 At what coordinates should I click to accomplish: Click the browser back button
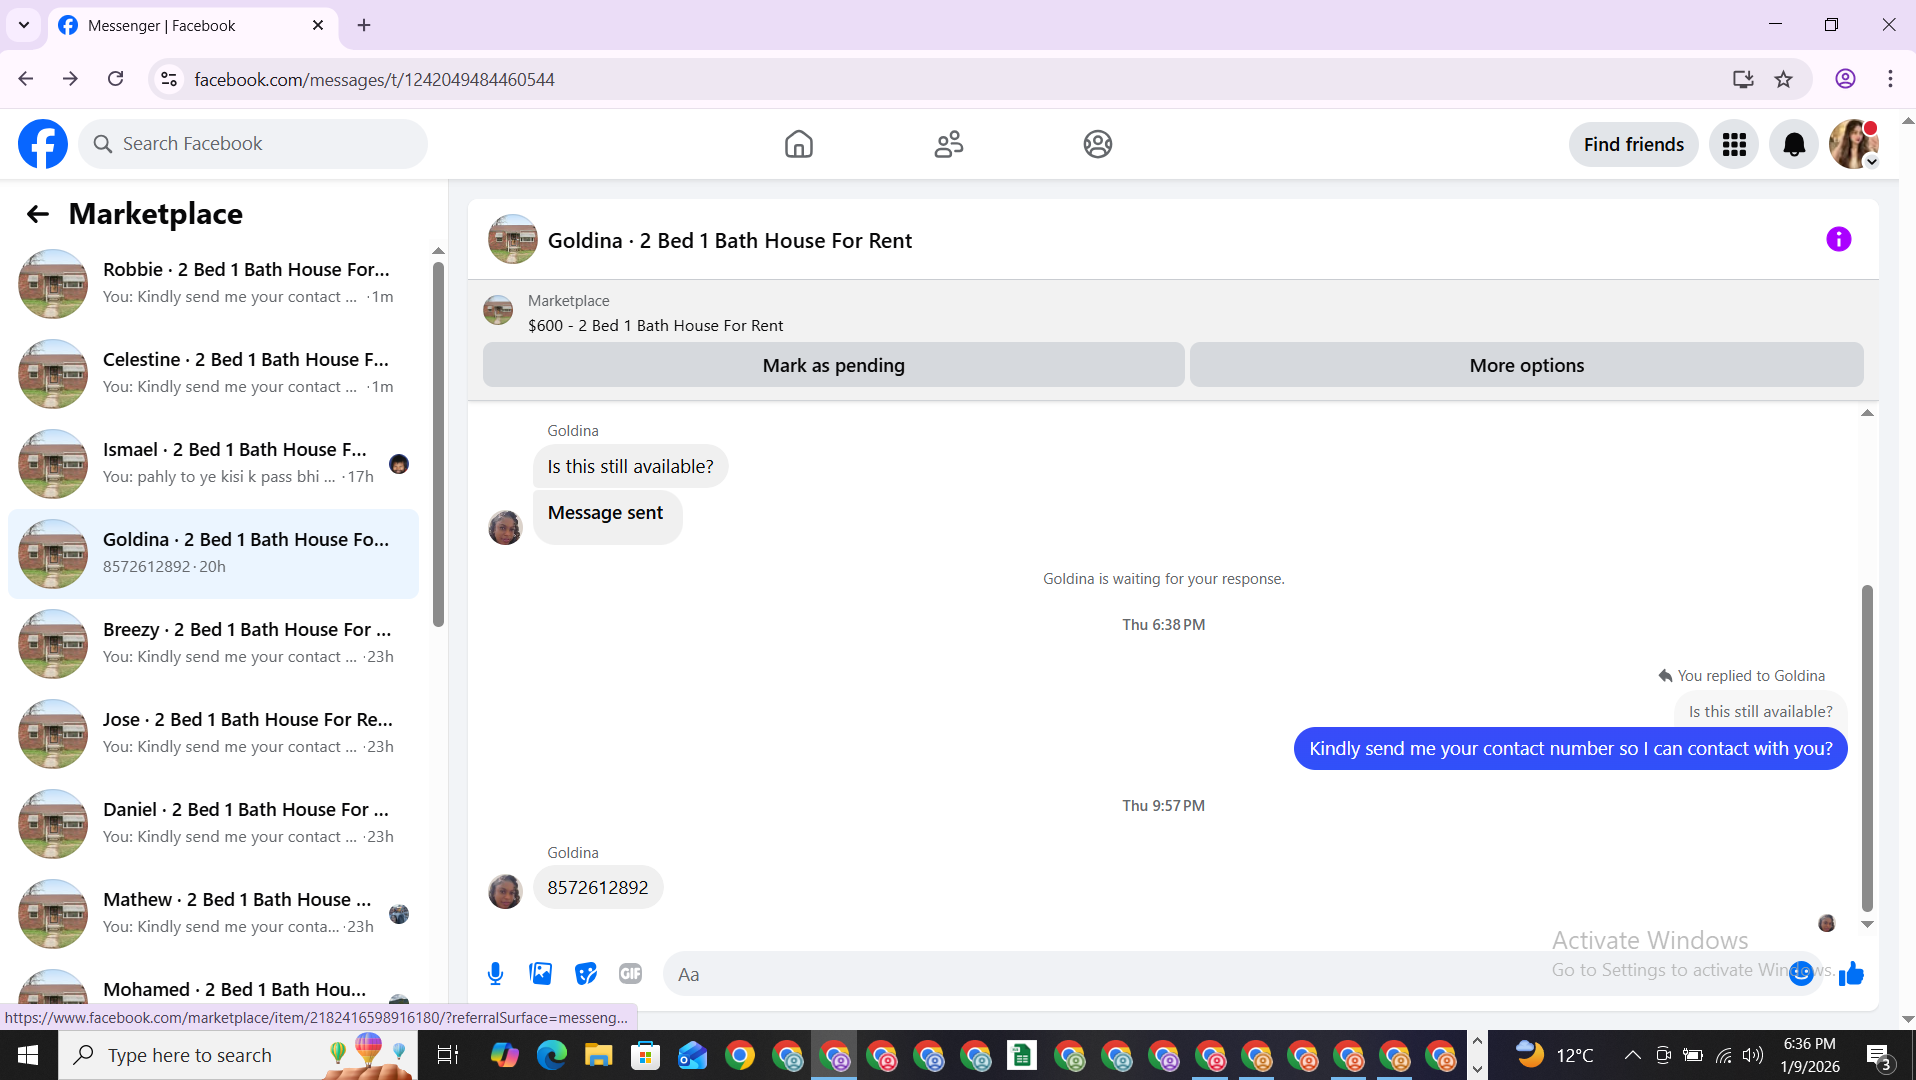(26, 79)
